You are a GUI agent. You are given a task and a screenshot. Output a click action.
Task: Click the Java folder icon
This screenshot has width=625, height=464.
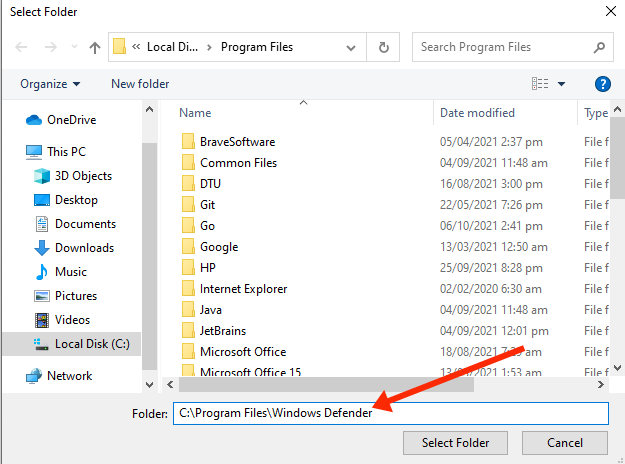click(x=188, y=310)
